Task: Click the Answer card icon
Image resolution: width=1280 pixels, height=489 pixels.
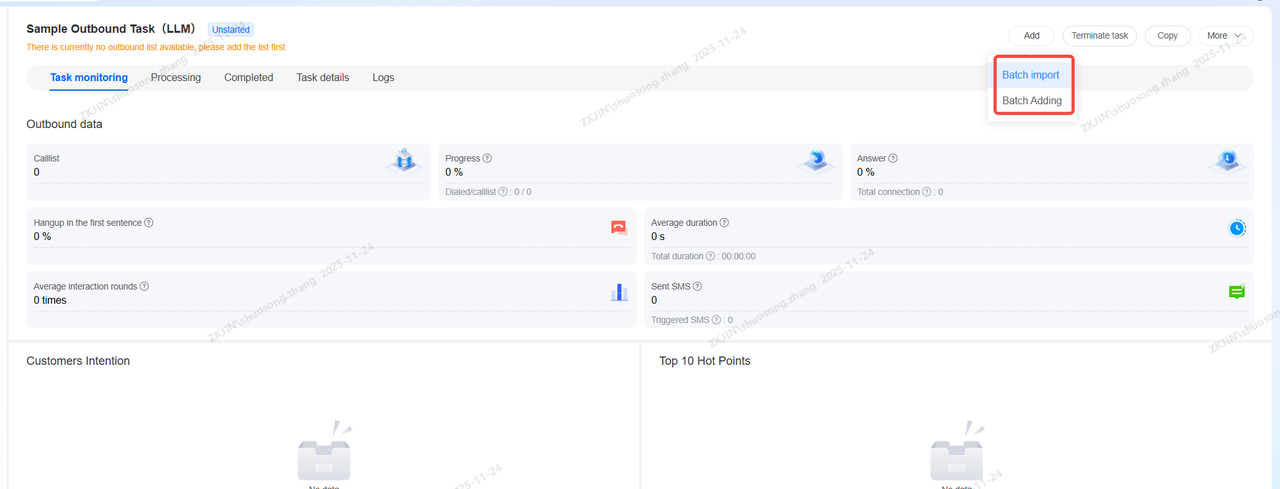Action: pyautogui.click(x=1227, y=161)
